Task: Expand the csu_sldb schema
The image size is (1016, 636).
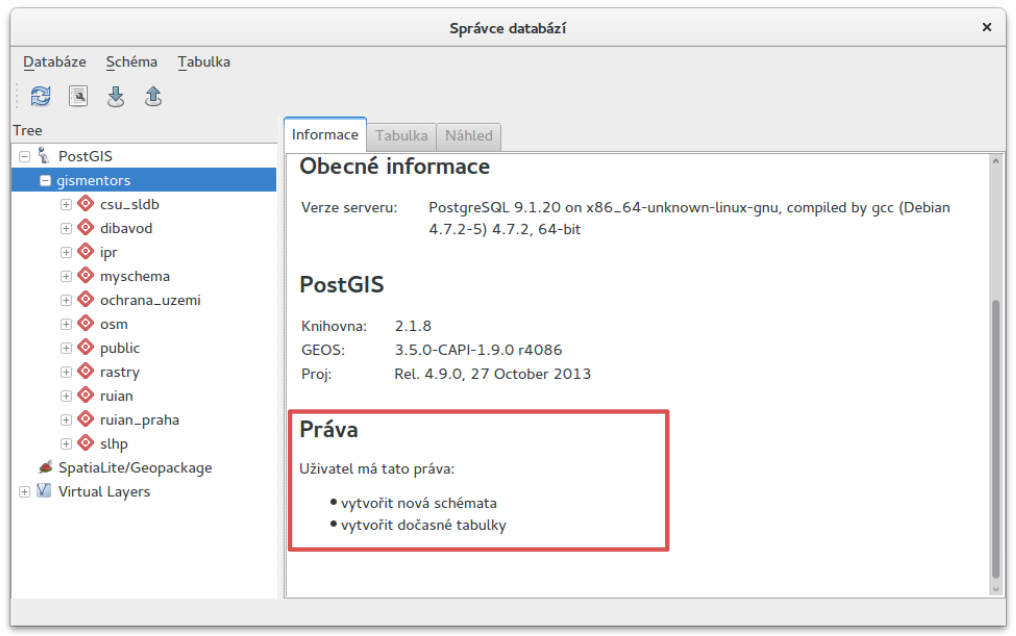Action: point(66,205)
